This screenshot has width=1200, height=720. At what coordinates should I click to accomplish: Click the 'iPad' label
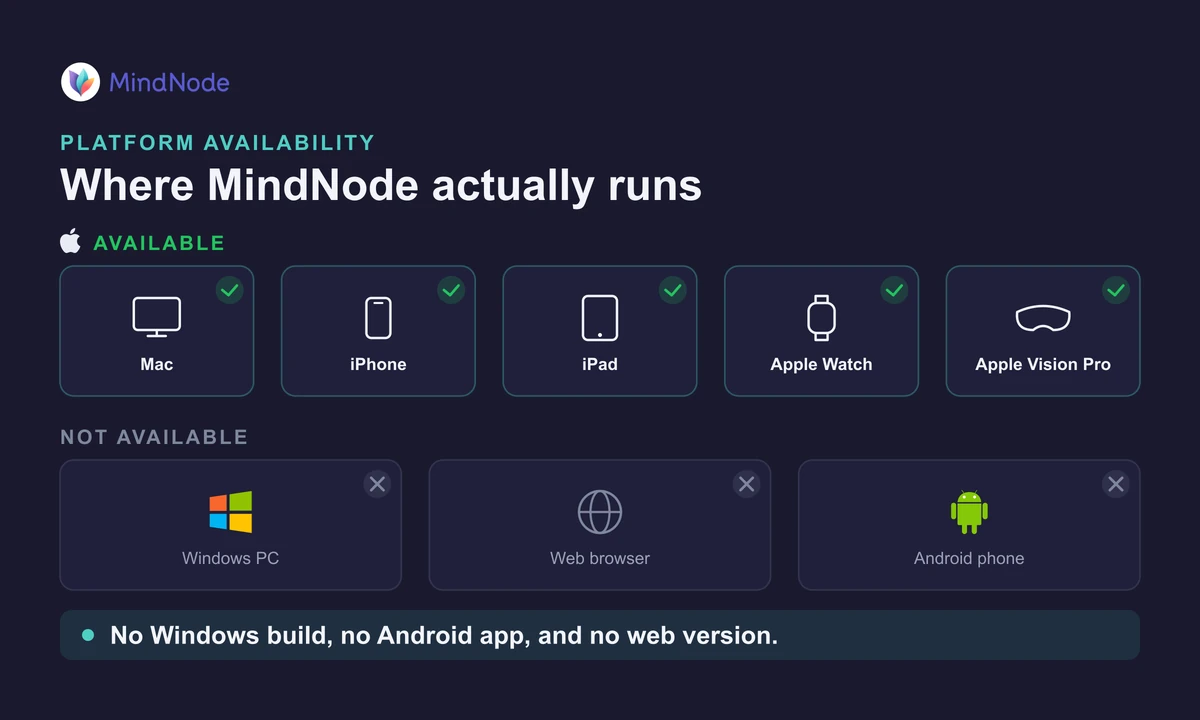tap(600, 364)
